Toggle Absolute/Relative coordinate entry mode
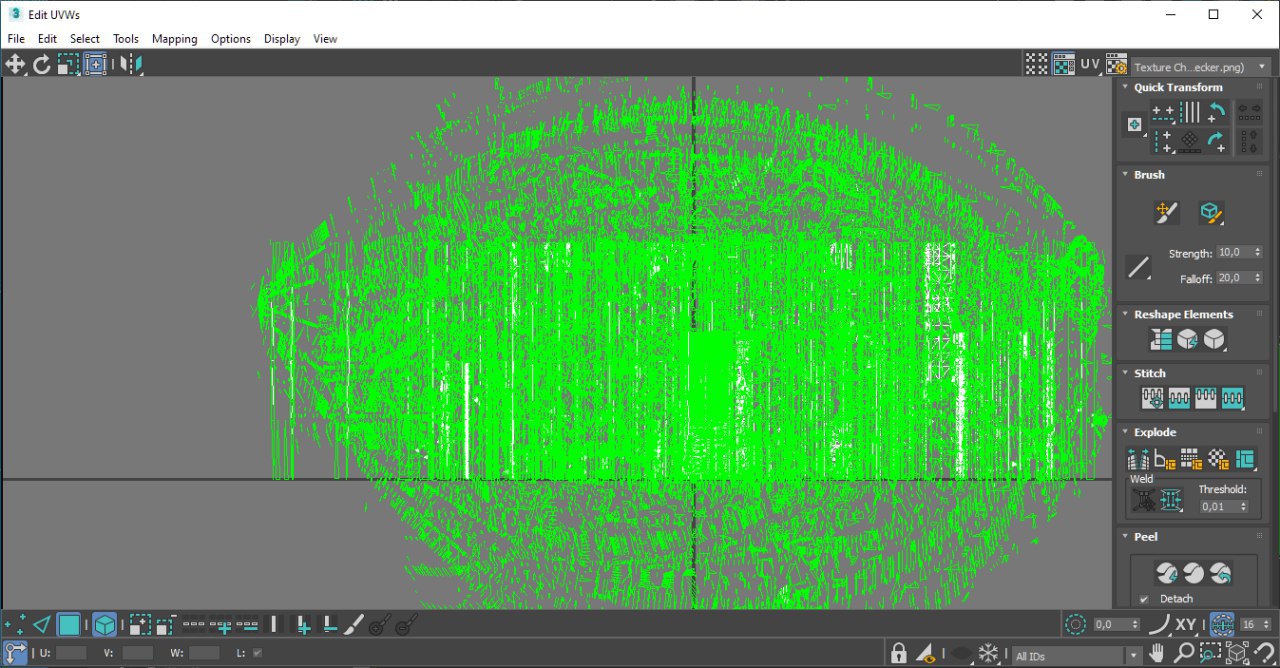The height and width of the screenshot is (668, 1280). coord(16,653)
